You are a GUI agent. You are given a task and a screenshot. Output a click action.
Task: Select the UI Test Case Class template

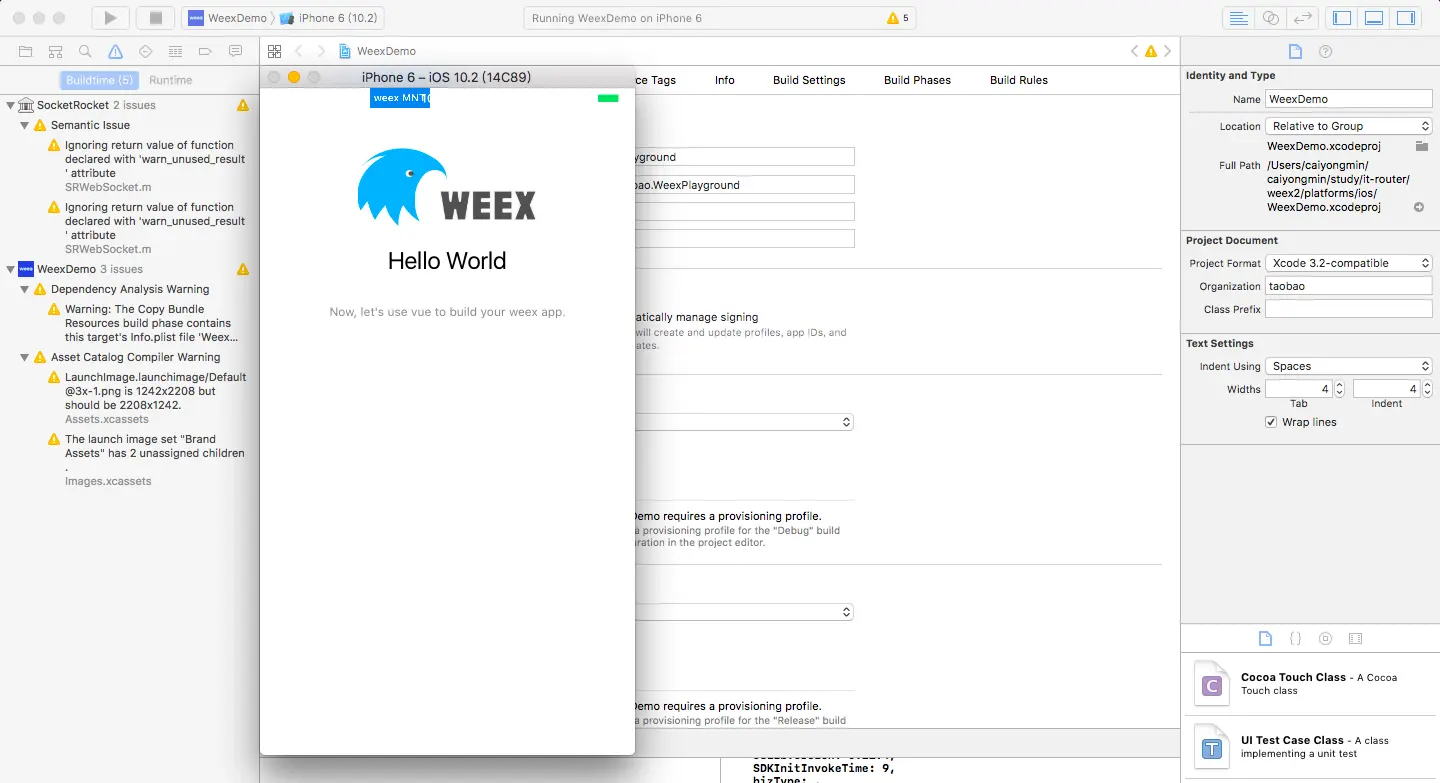click(1310, 747)
